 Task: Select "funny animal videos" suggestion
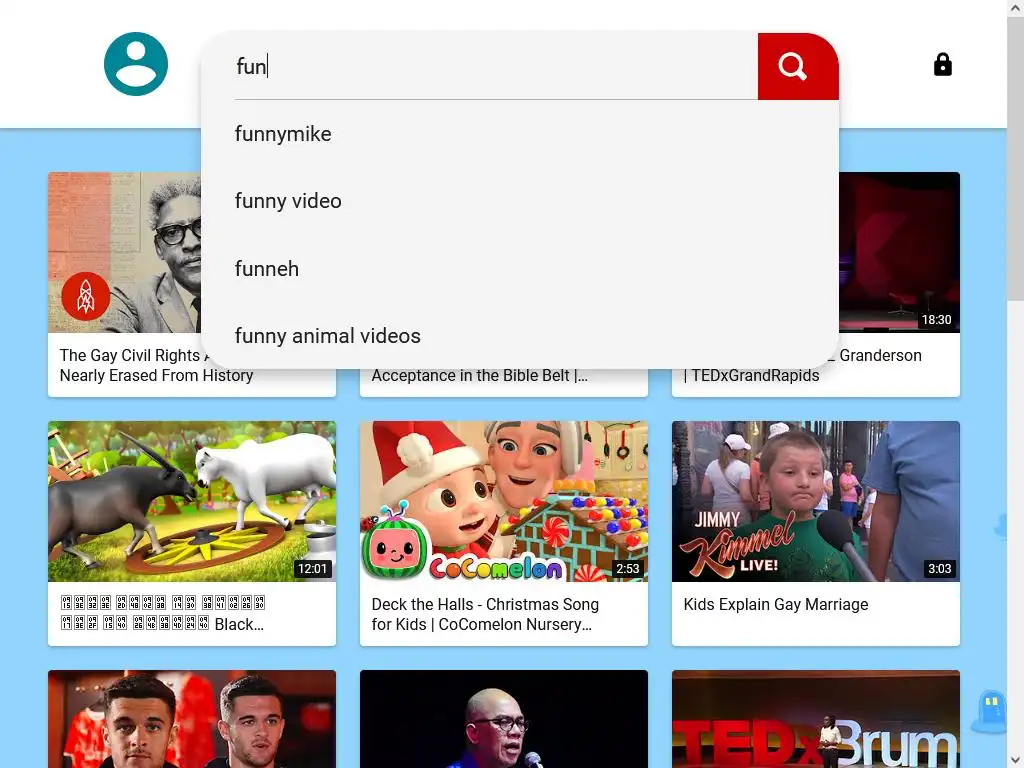pyautogui.click(x=520, y=336)
